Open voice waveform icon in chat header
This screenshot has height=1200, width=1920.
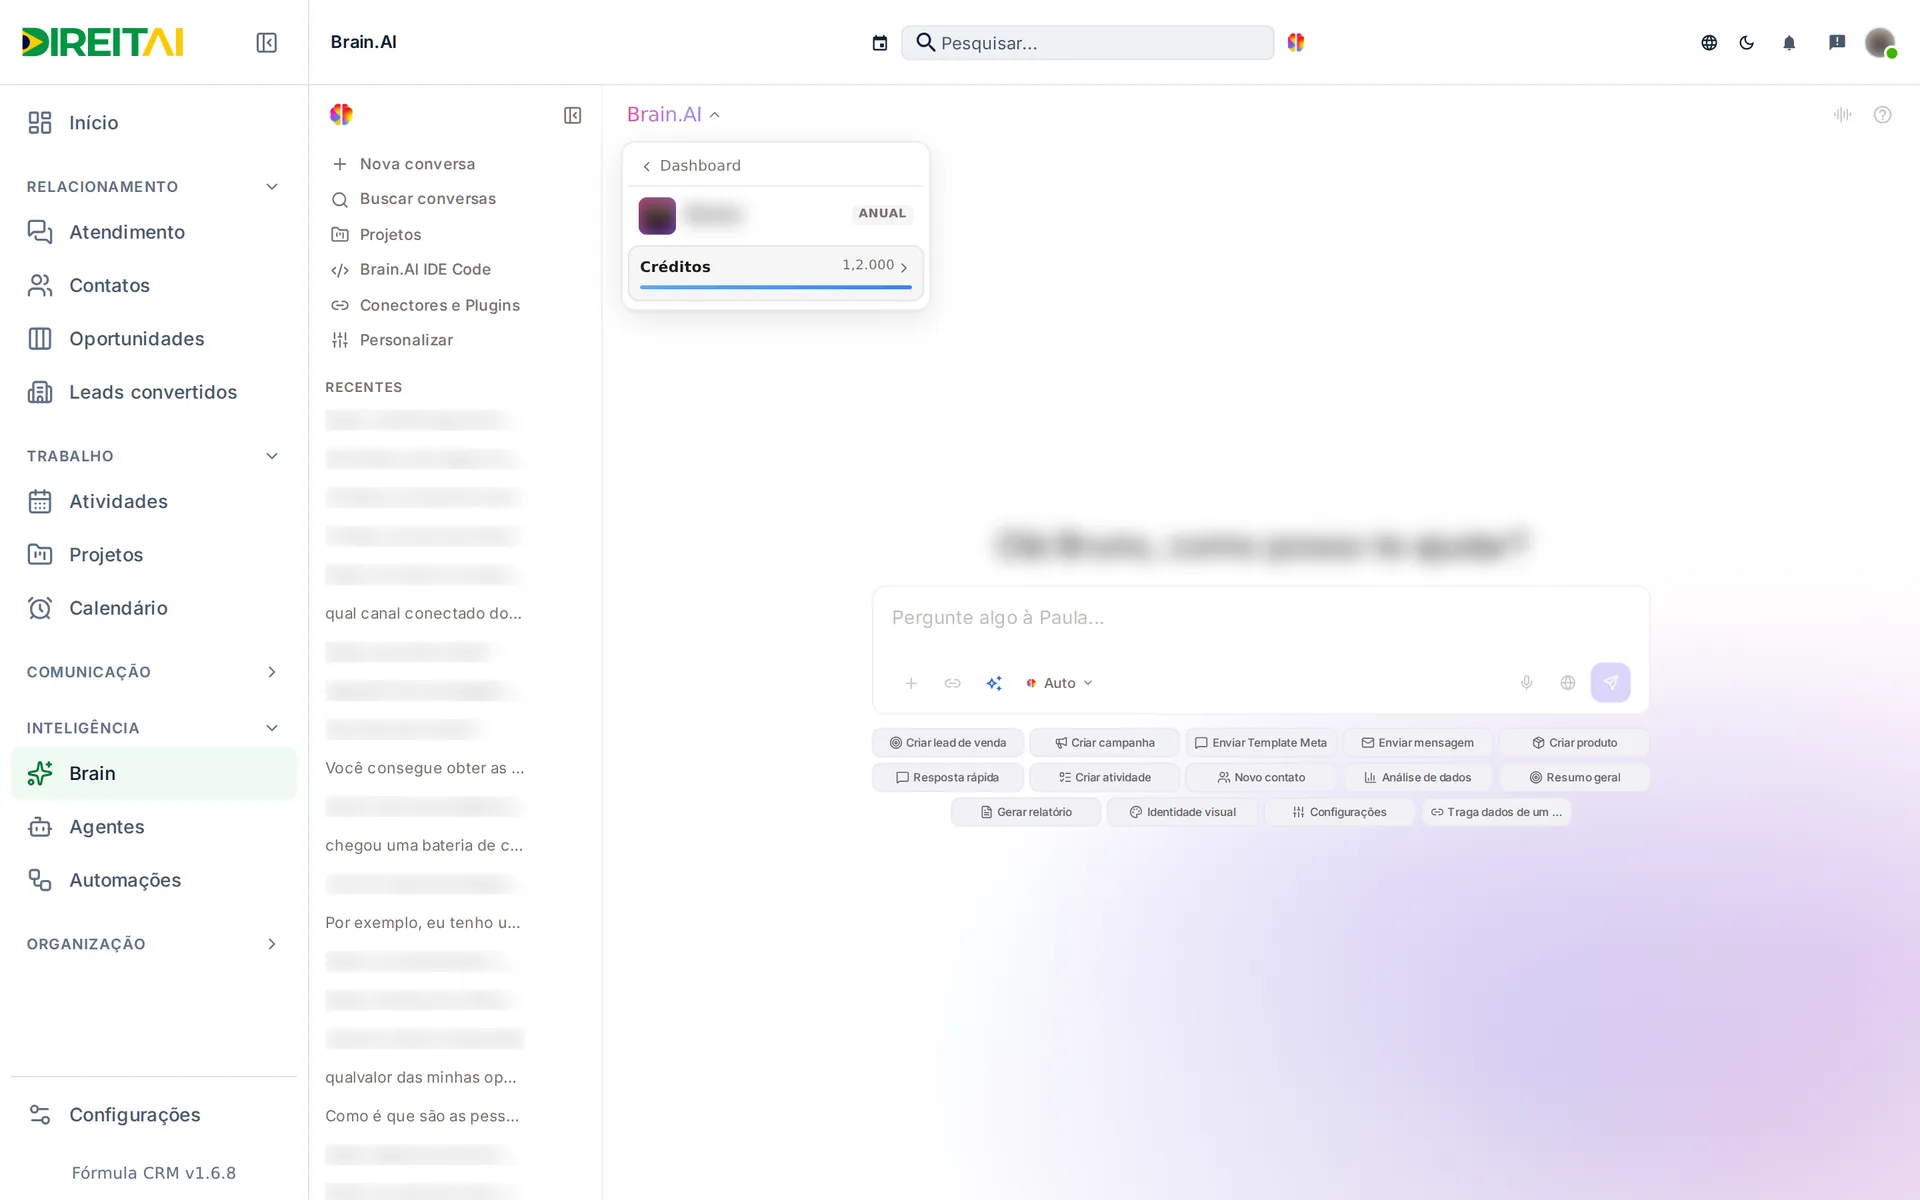point(1842,115)
